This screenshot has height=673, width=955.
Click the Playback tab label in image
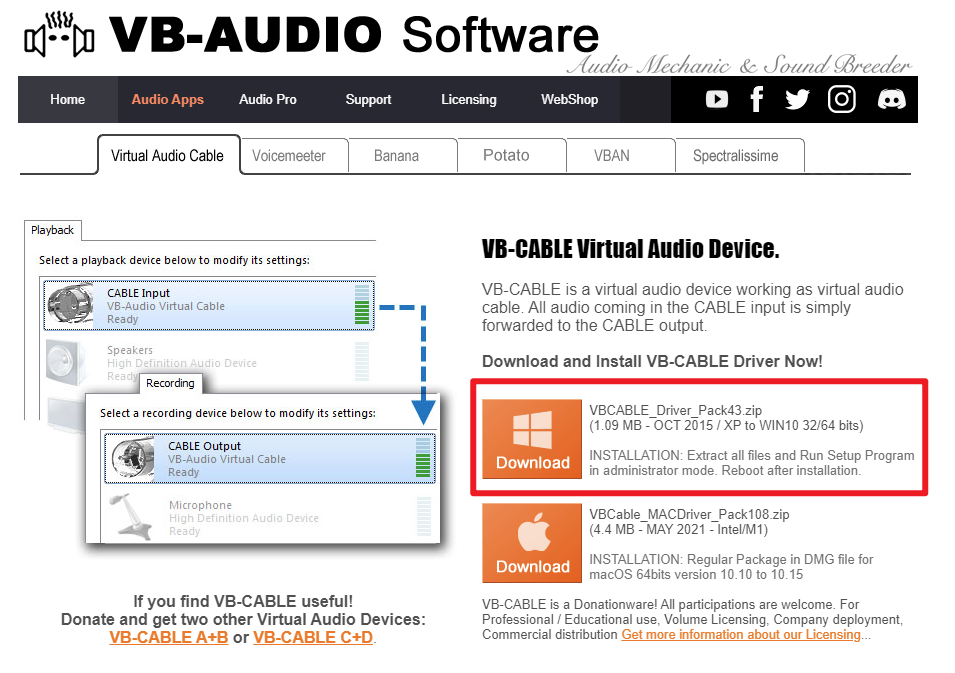[52, 230]
